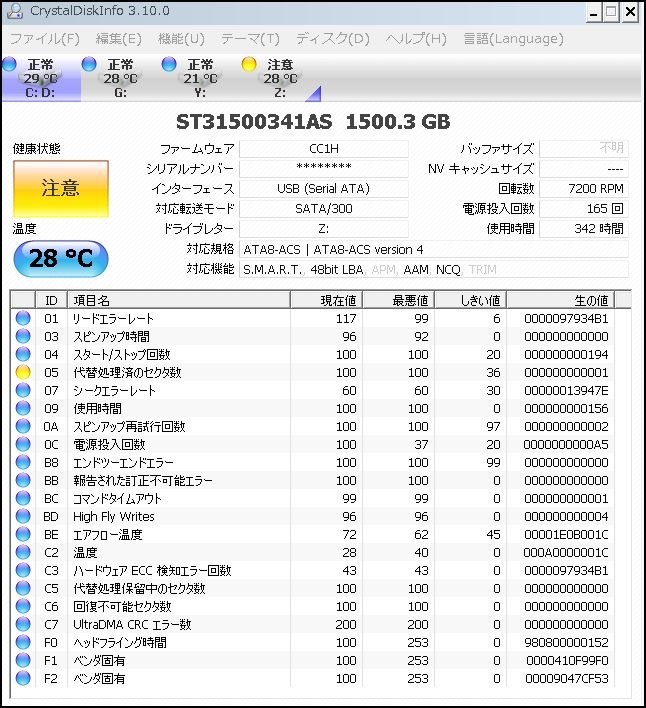
Task: Click status icon of row 0A スピンアップ再試行回数
Action: coord(23,426)
